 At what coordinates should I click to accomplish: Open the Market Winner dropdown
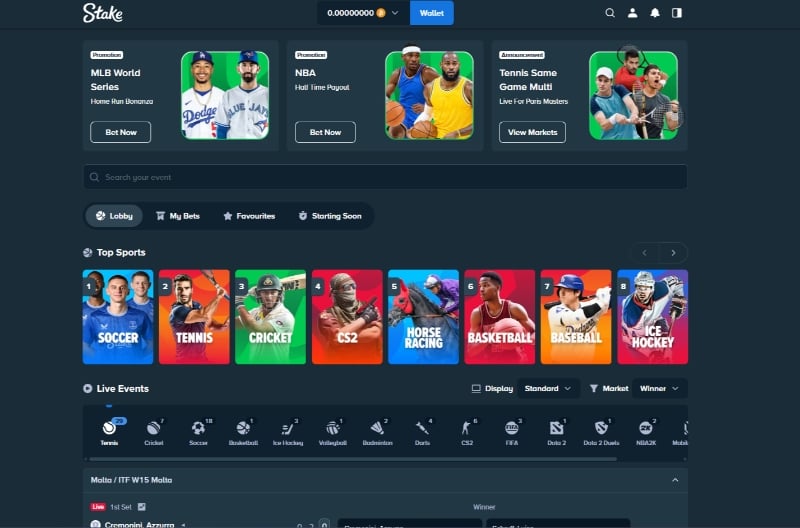pyautogui.click(x=659, y=388)
